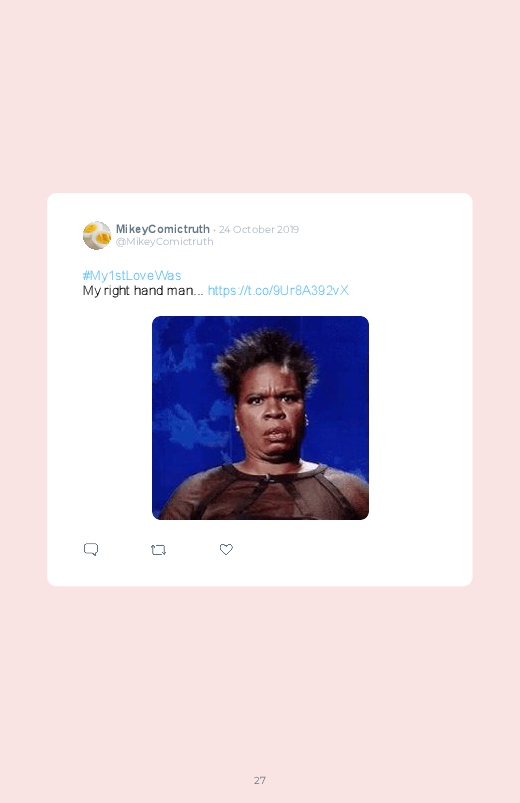Image resolution: width=520 pixels, height=803 pixels.
Task: Click page number 27 in the footer
Action: 260,780
